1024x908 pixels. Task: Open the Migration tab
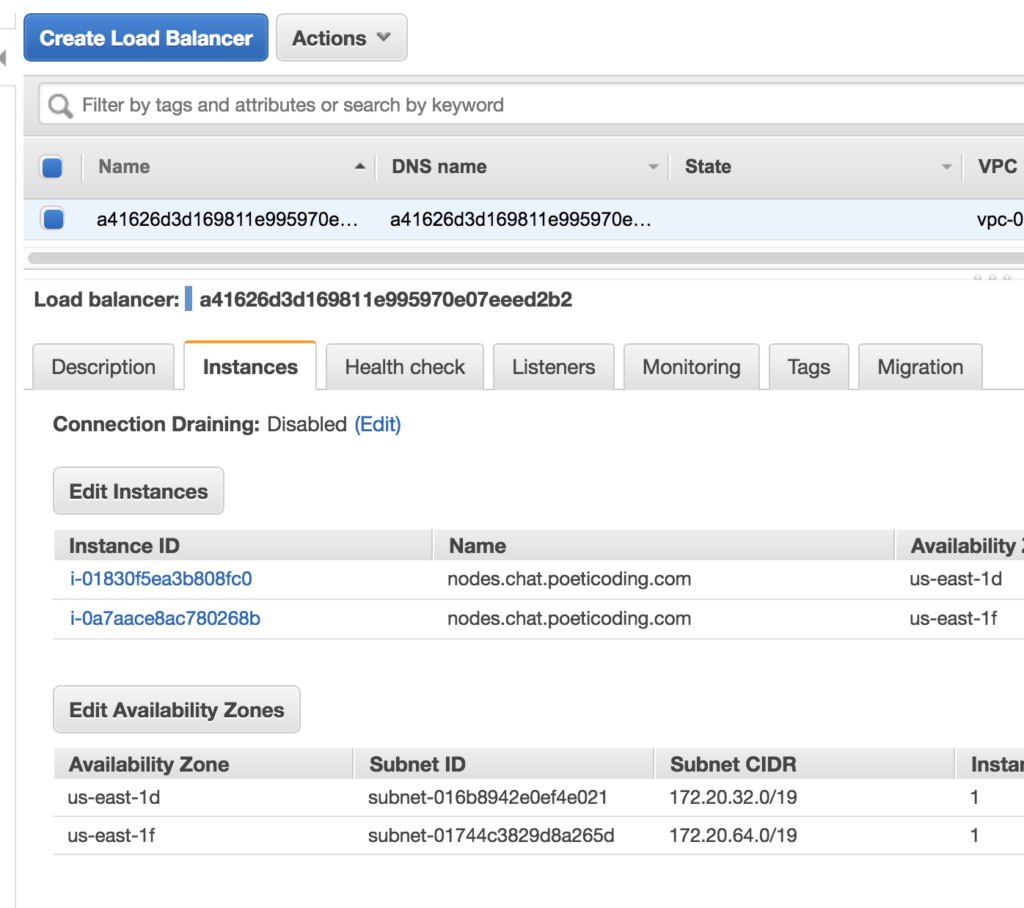pyautogui.click(x=920, y=367)
